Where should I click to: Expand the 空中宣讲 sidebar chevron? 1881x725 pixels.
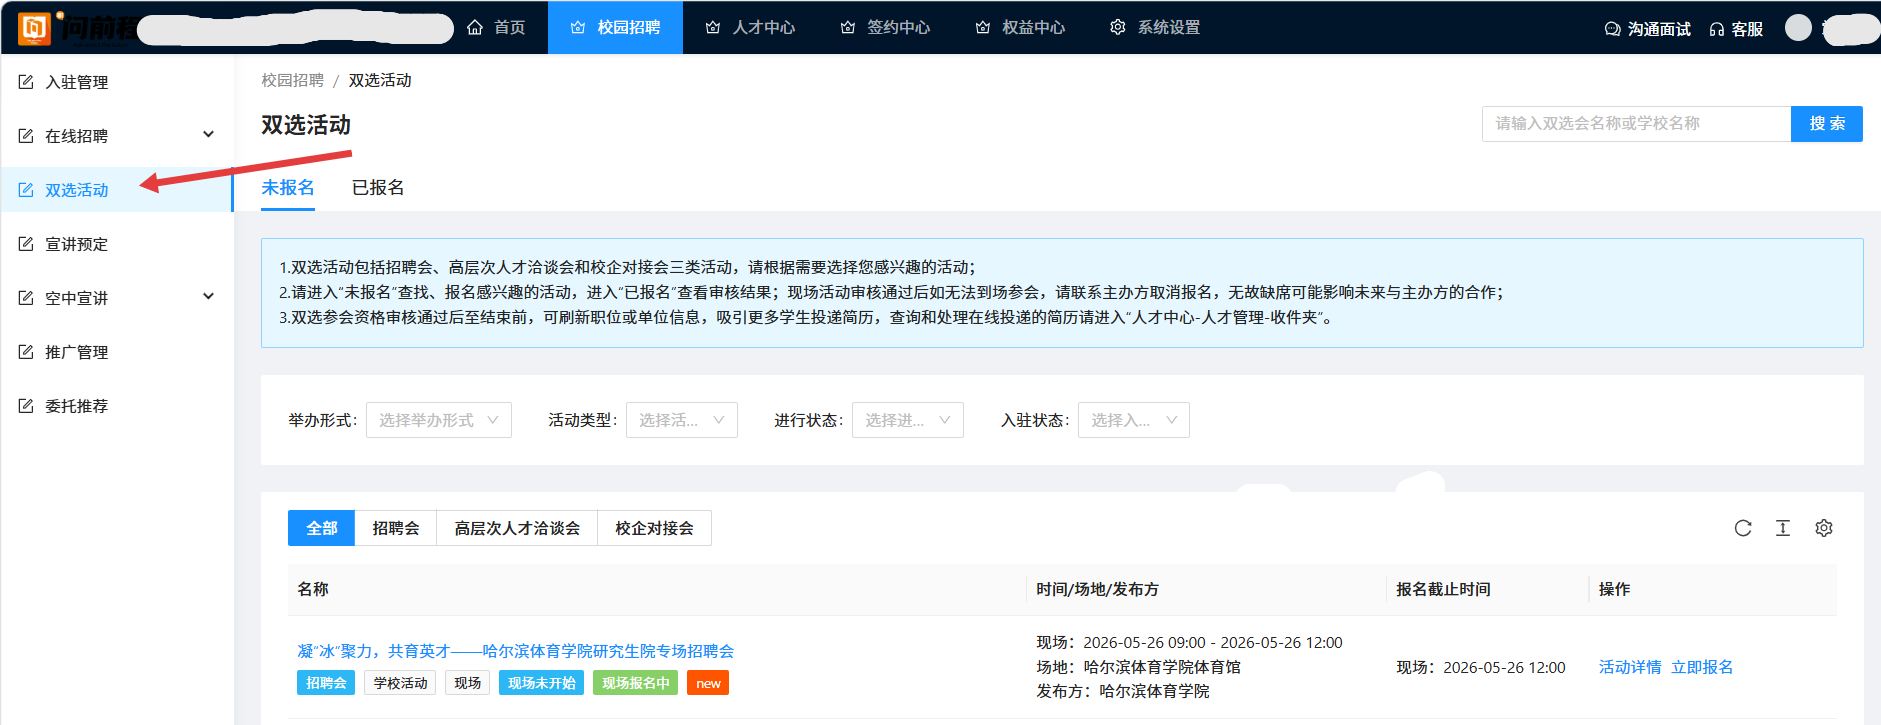point(208,296)
